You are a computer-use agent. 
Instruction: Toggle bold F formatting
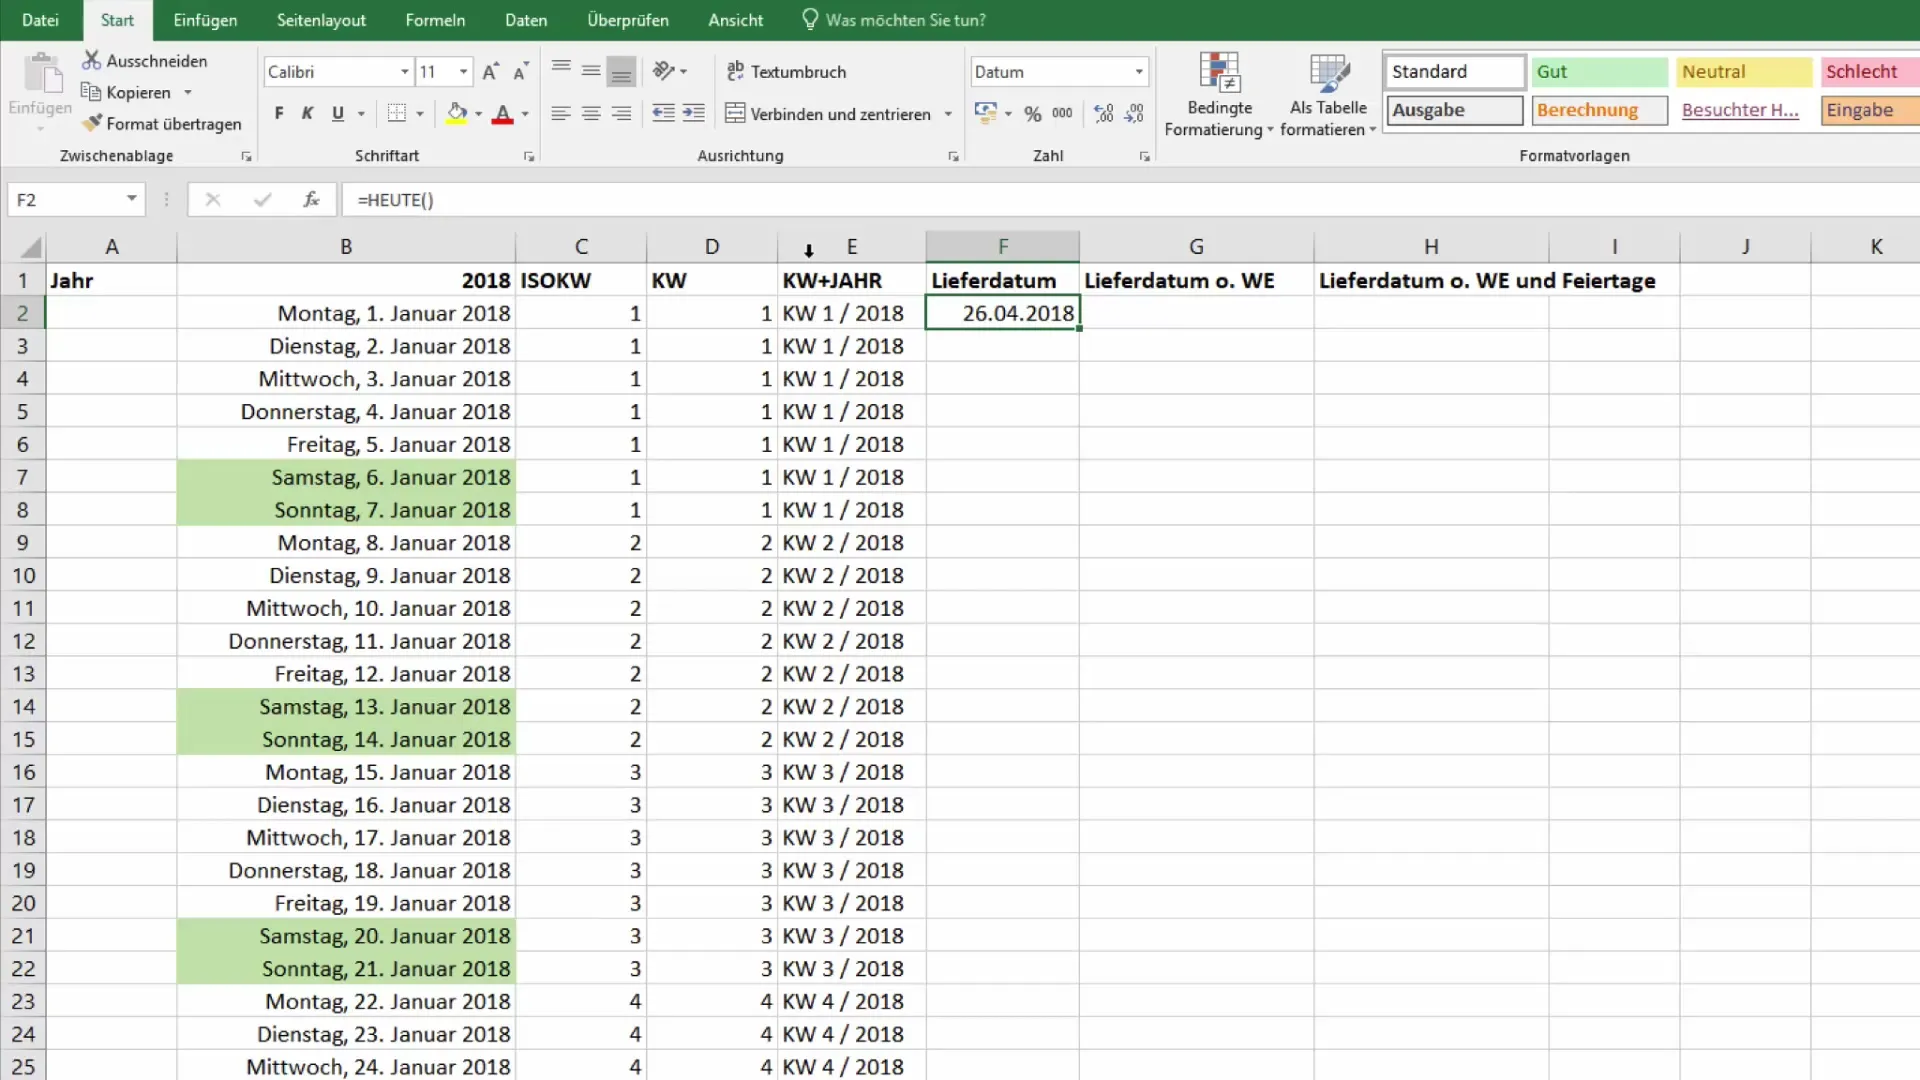click(x=279, y=113)
